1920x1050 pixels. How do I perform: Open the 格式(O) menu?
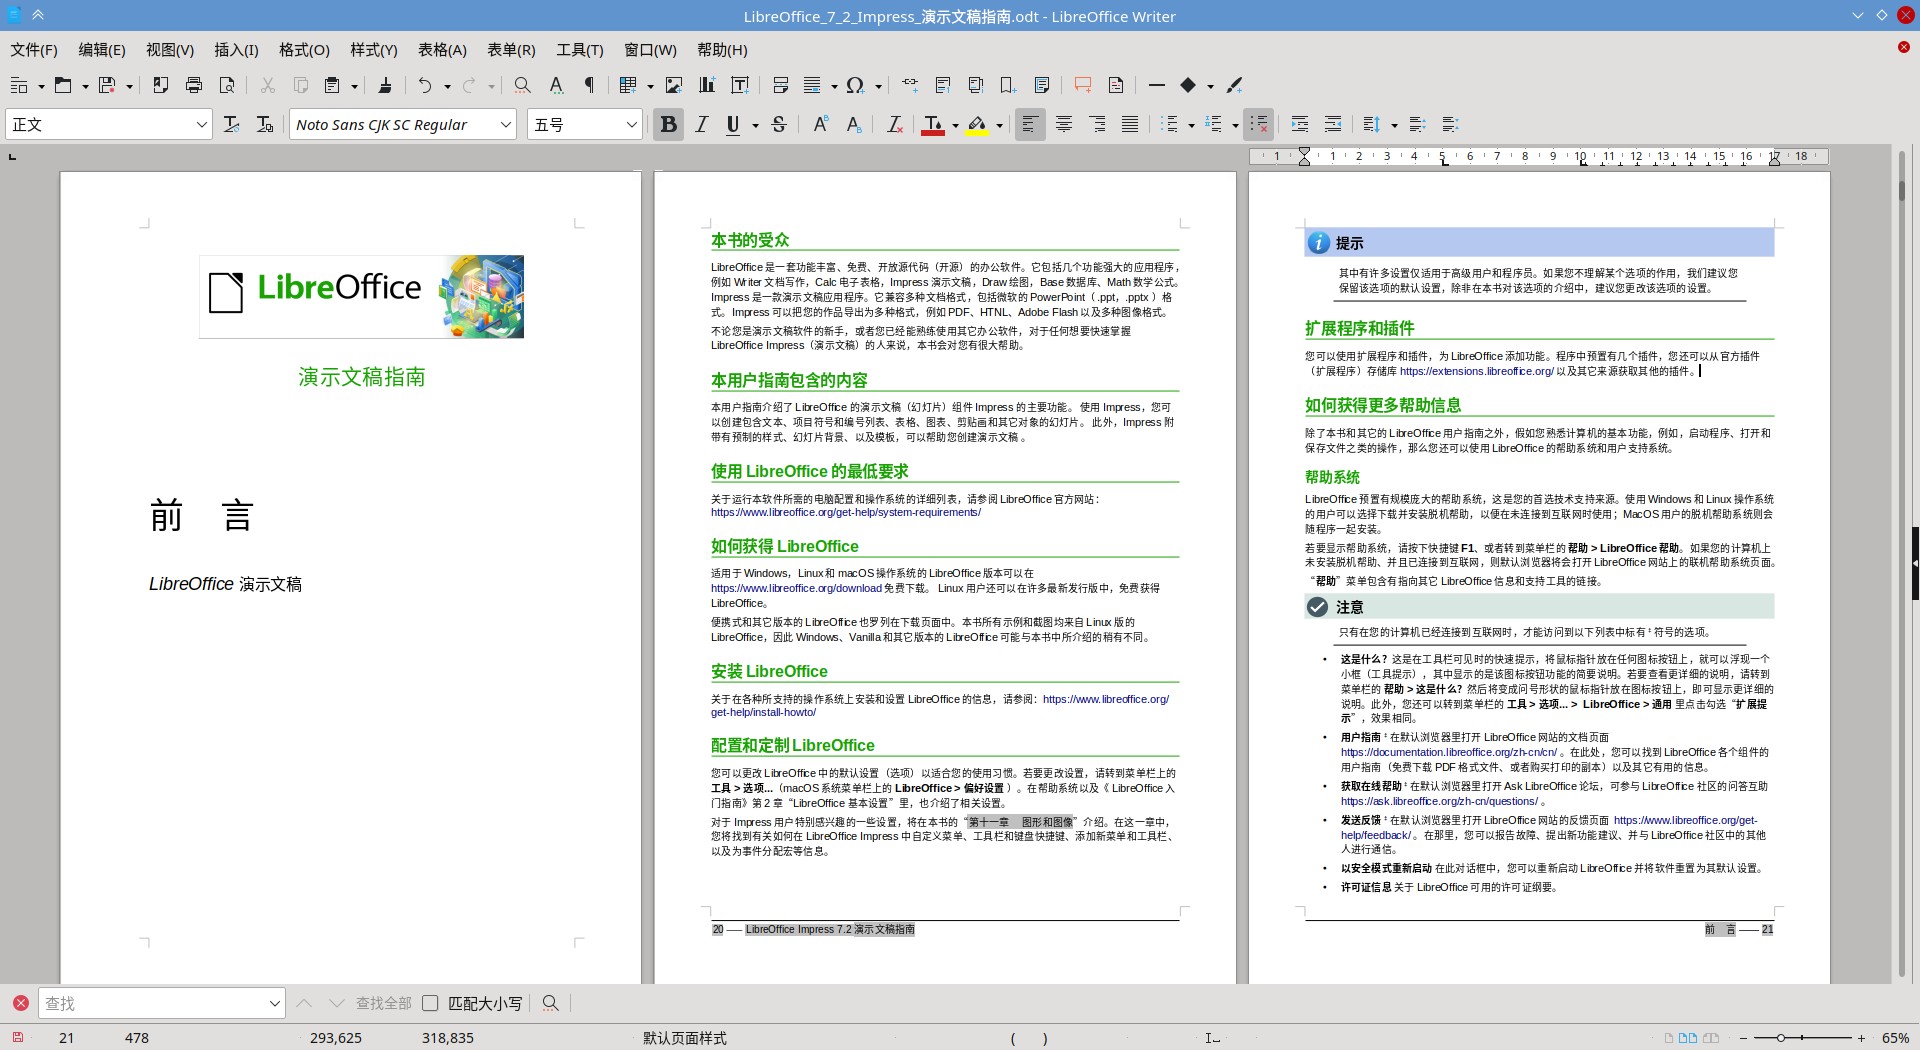tap(304, 50)
